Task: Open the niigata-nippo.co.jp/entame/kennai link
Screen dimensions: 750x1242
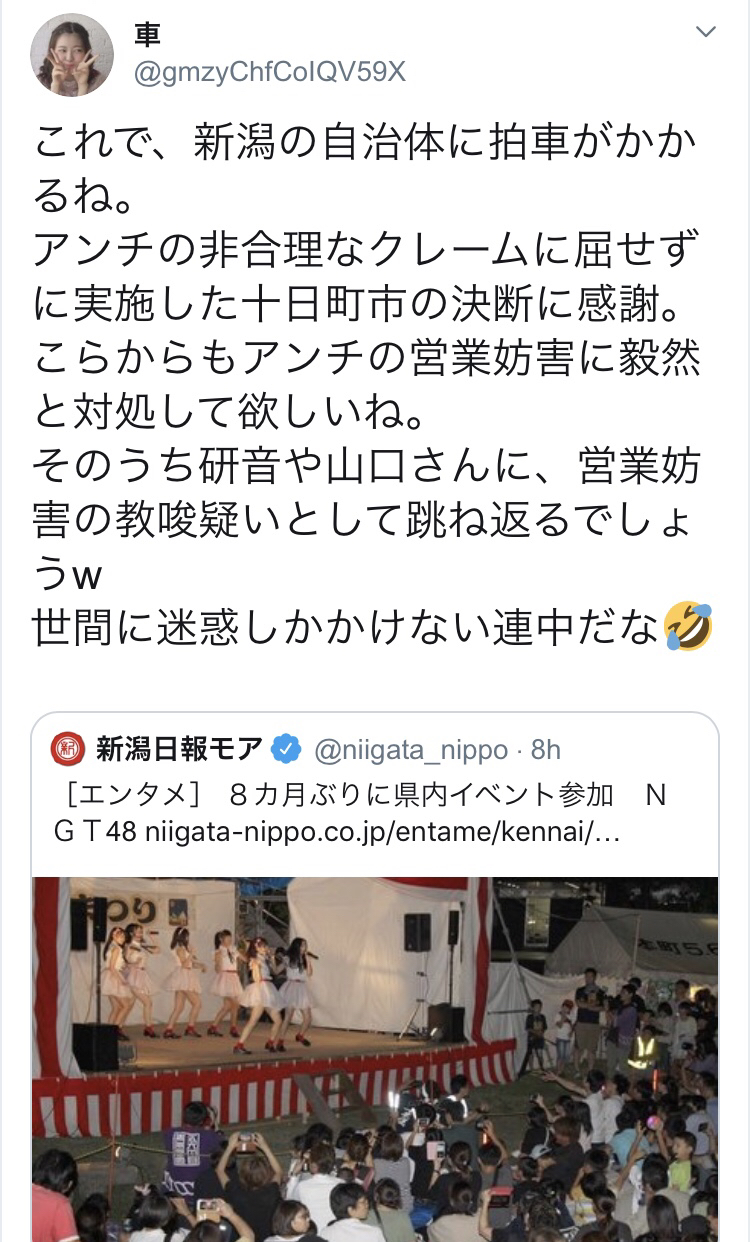Action: pos(385,832)
